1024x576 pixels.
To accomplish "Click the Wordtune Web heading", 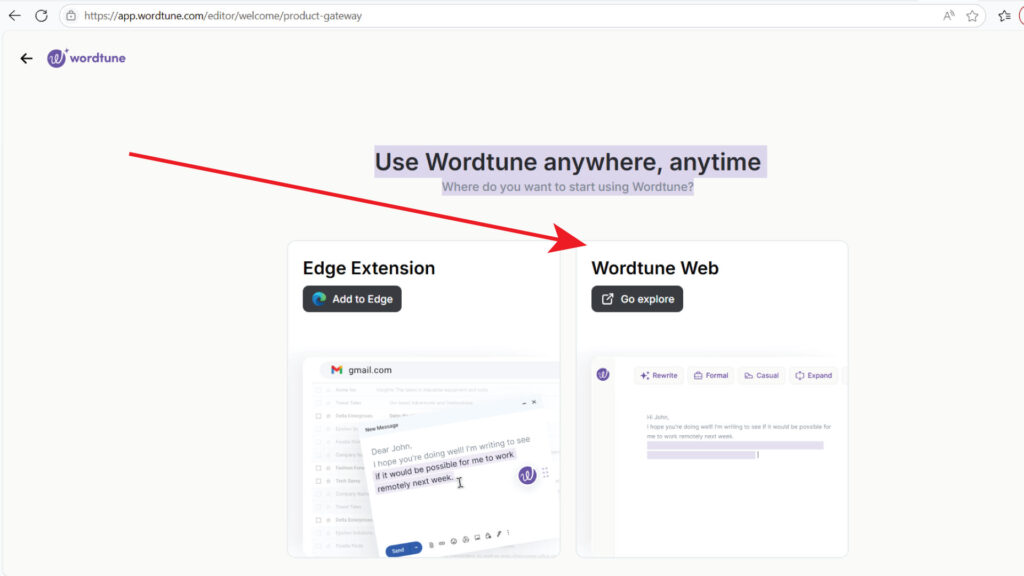I will tap(654, 268).
